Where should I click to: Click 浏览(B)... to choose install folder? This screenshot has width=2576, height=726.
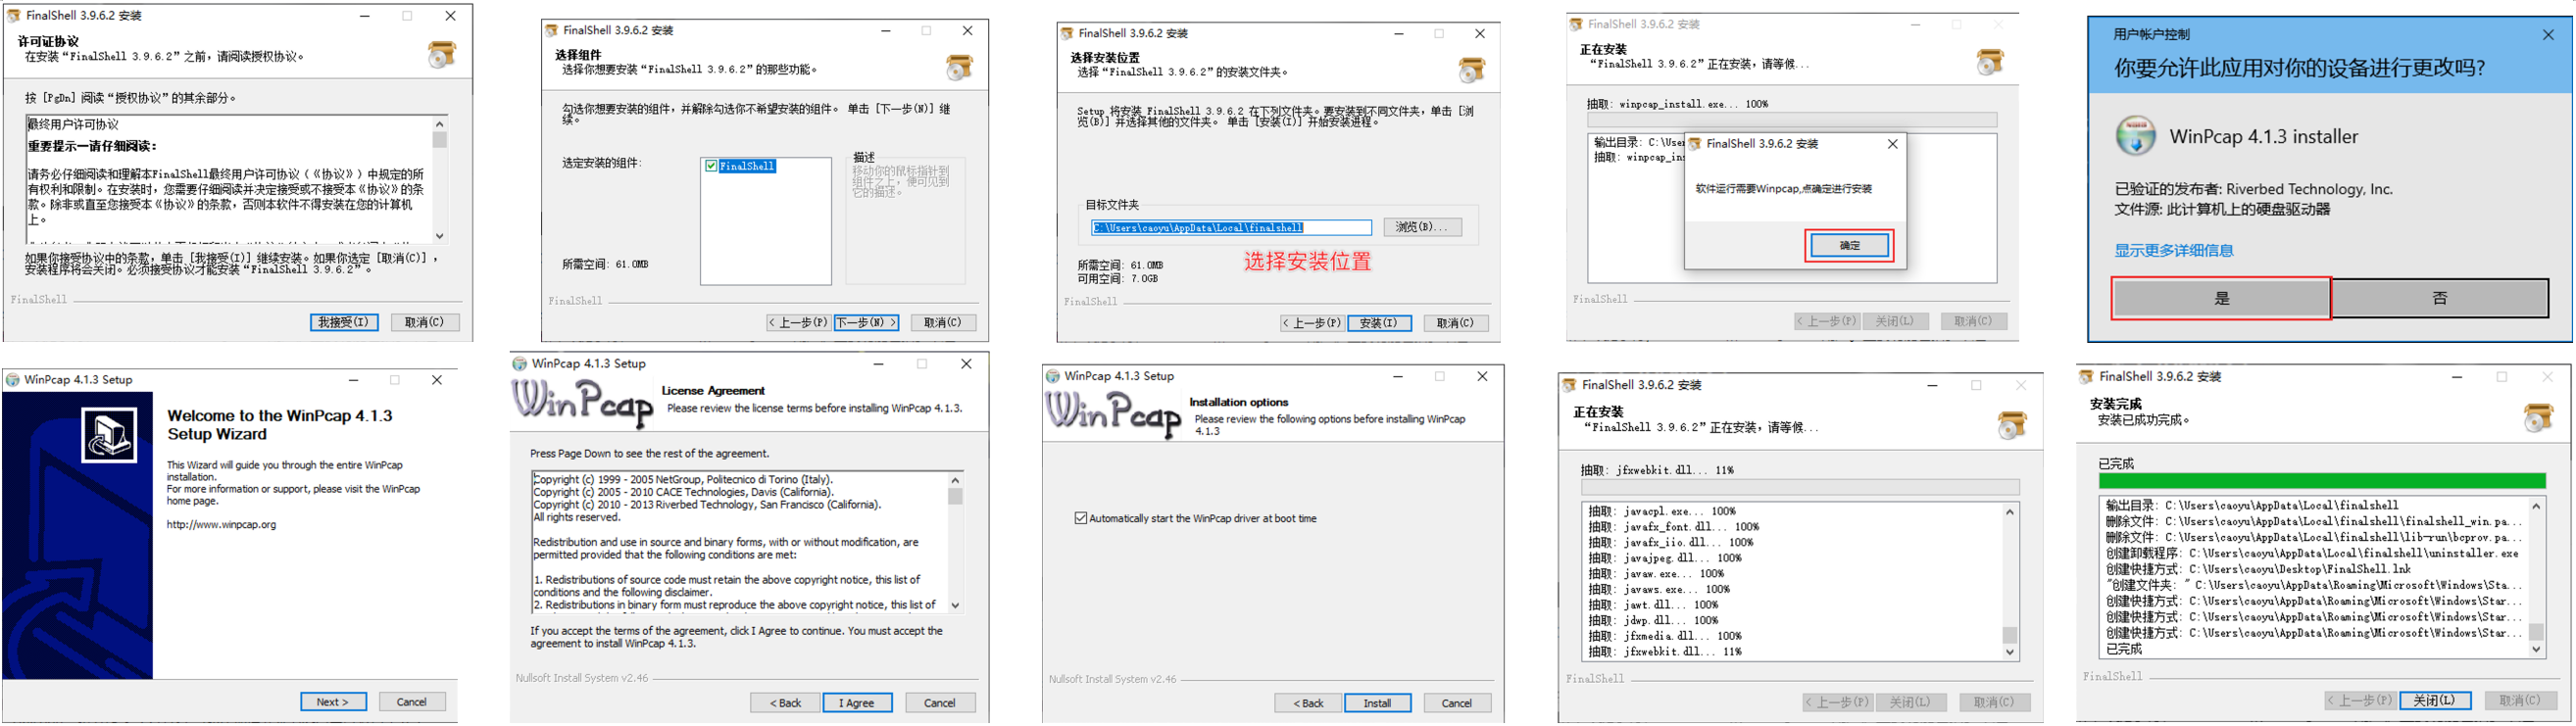(1422, 227)
